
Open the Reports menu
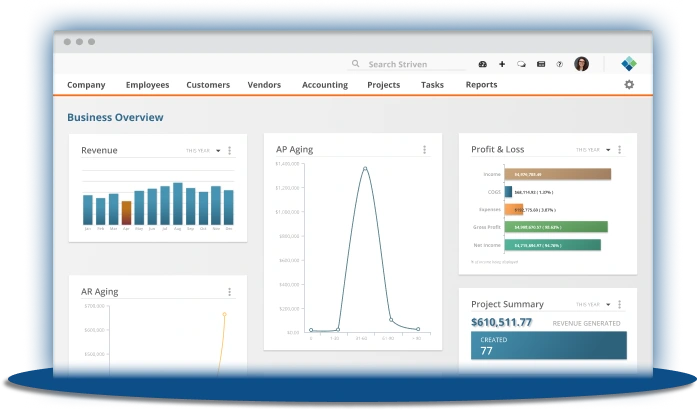point(481,84)
